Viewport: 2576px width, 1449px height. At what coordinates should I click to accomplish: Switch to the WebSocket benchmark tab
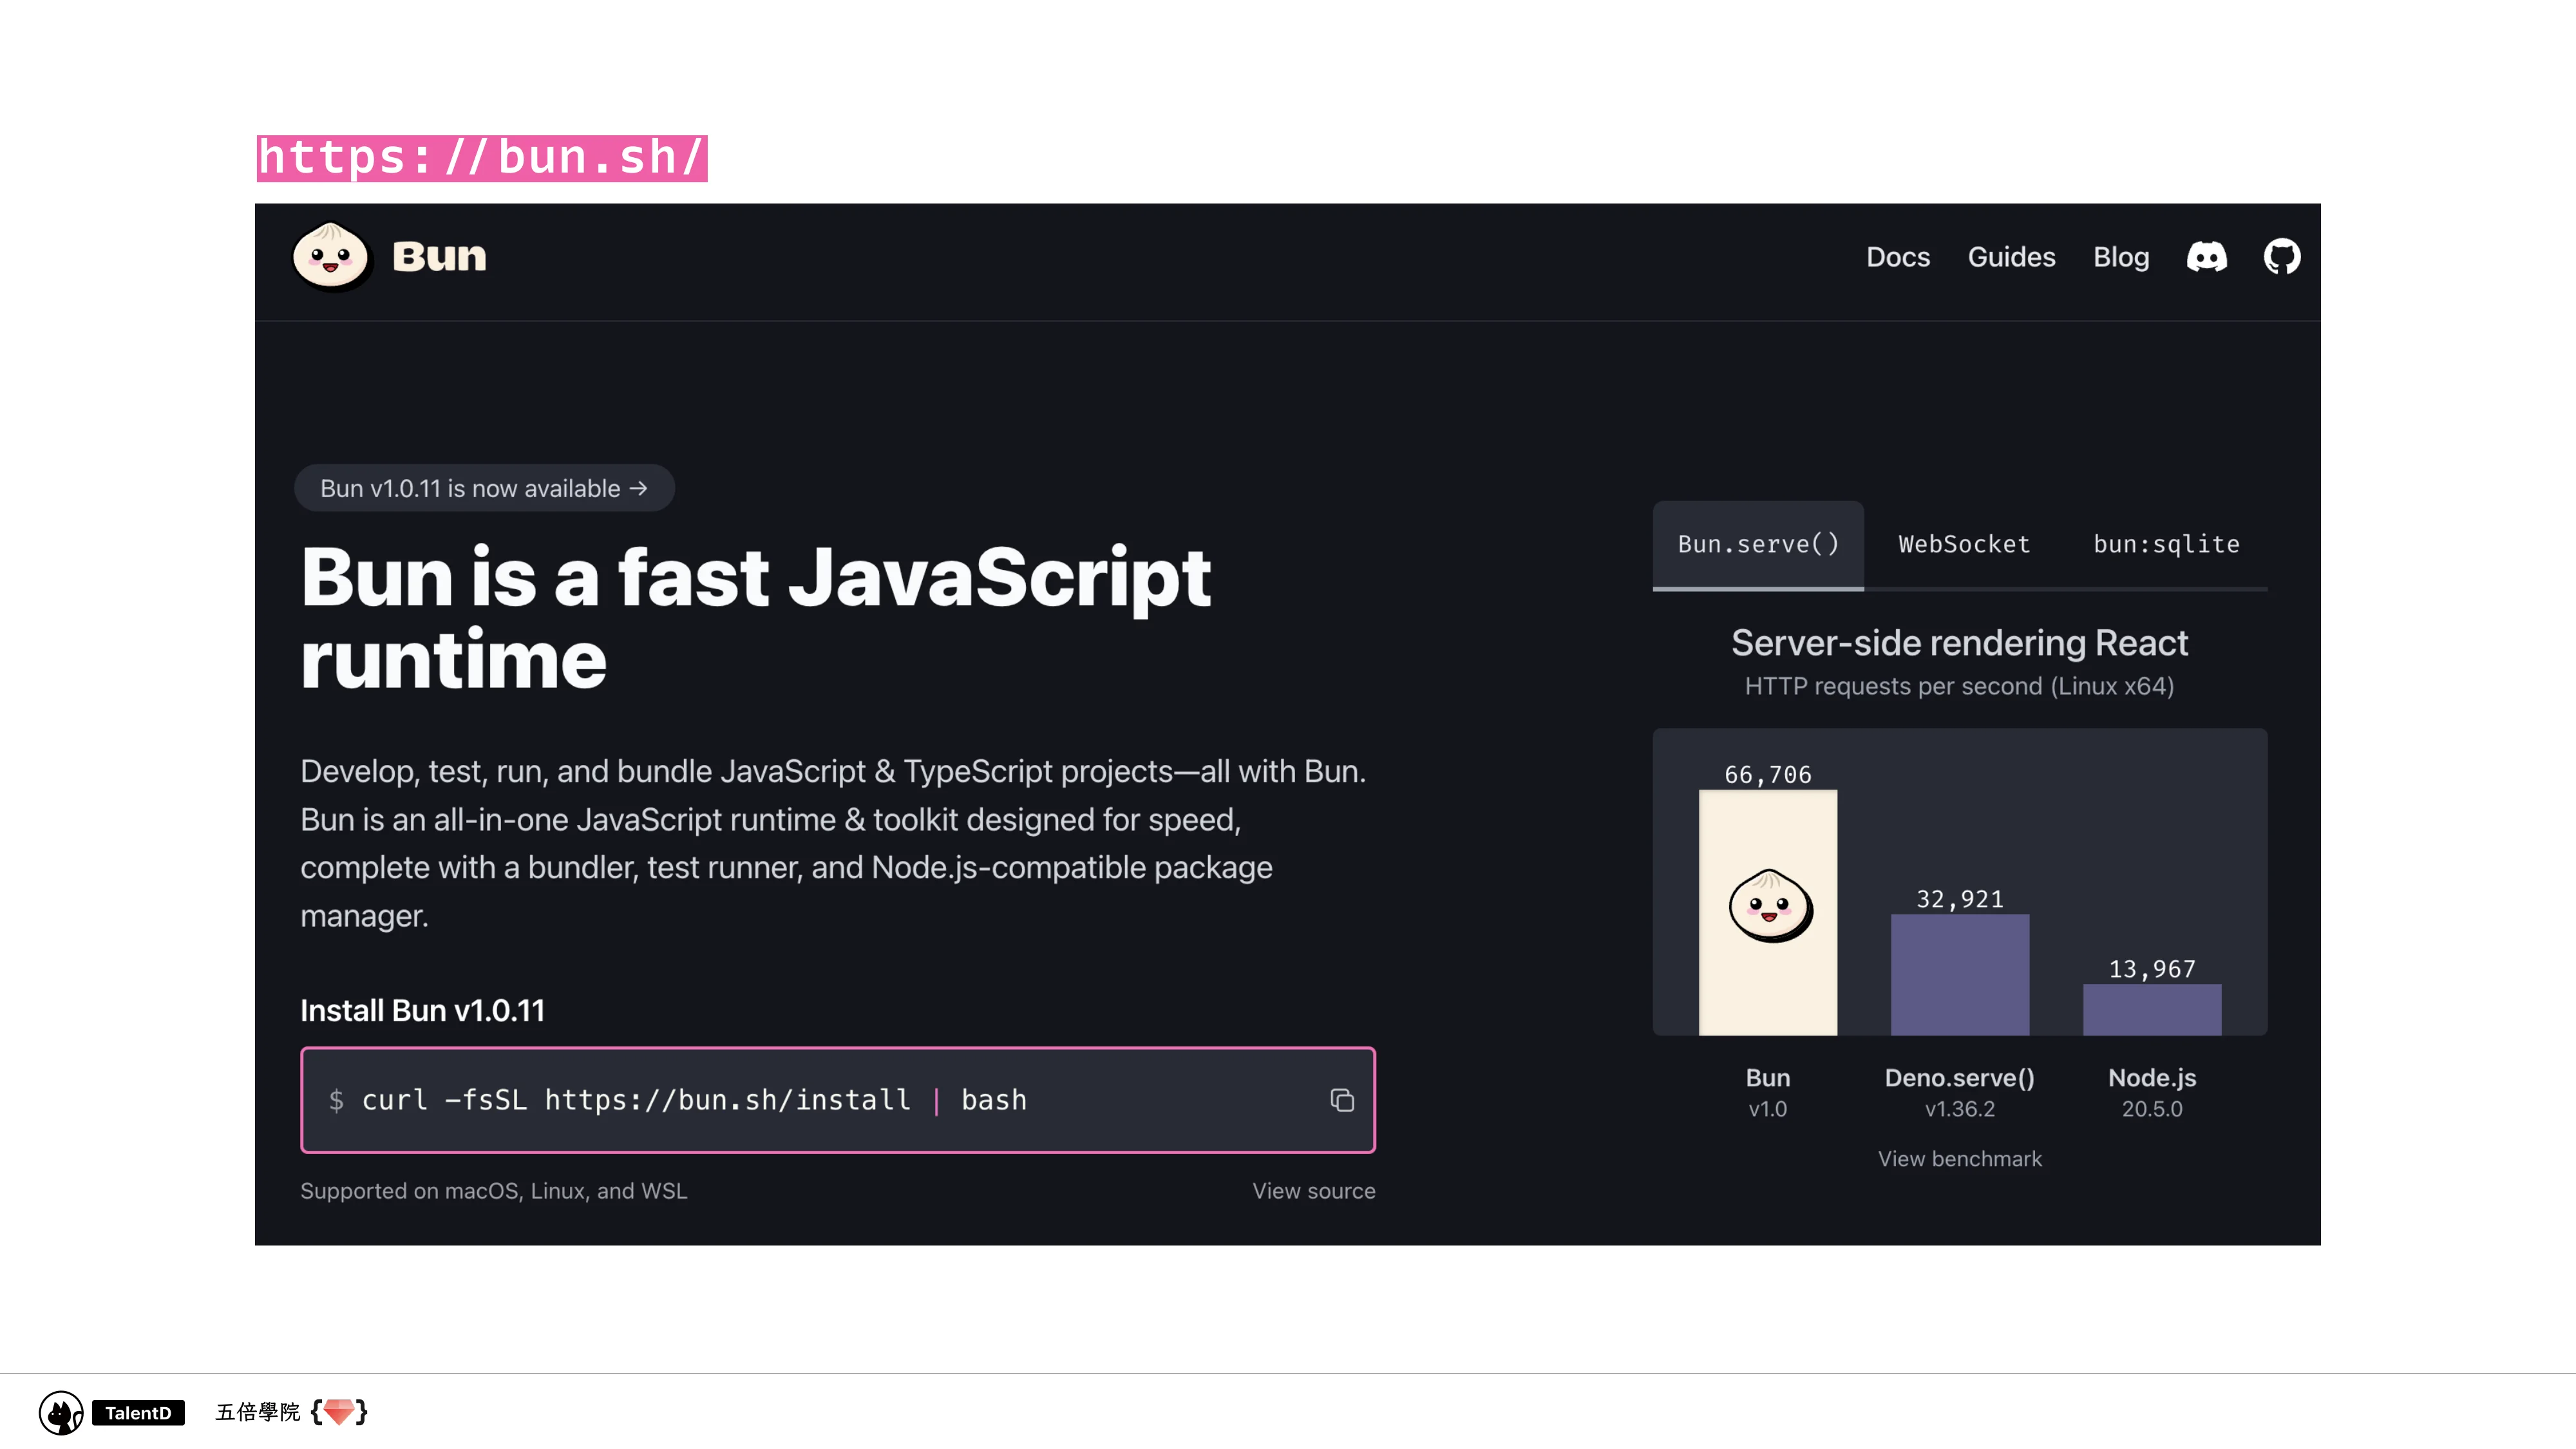(1964, 544)
